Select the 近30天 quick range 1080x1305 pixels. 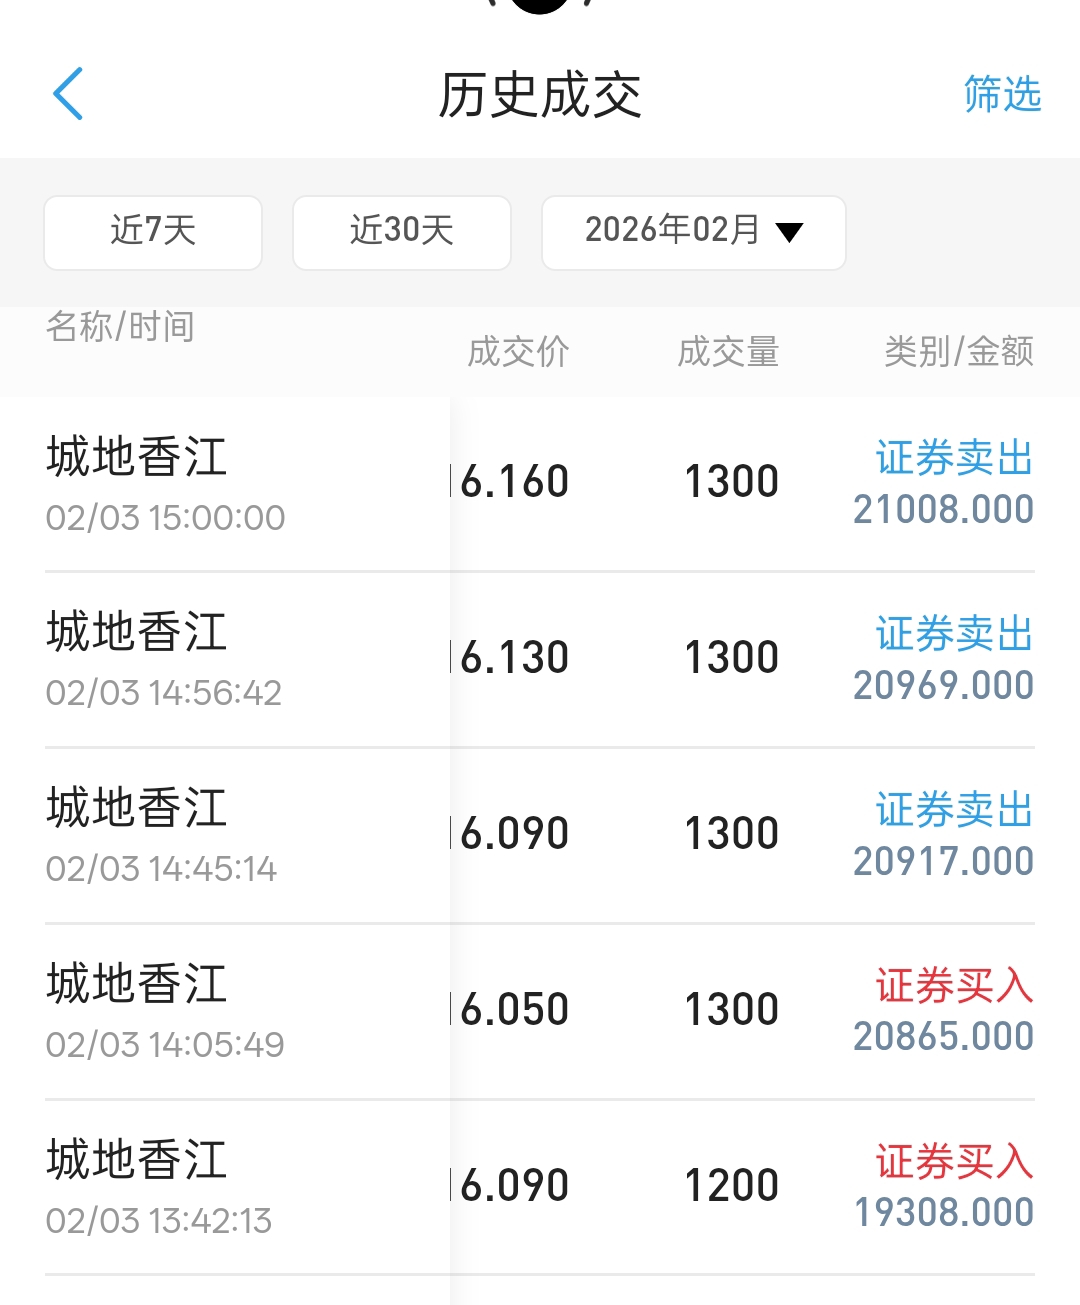(402, 232)
